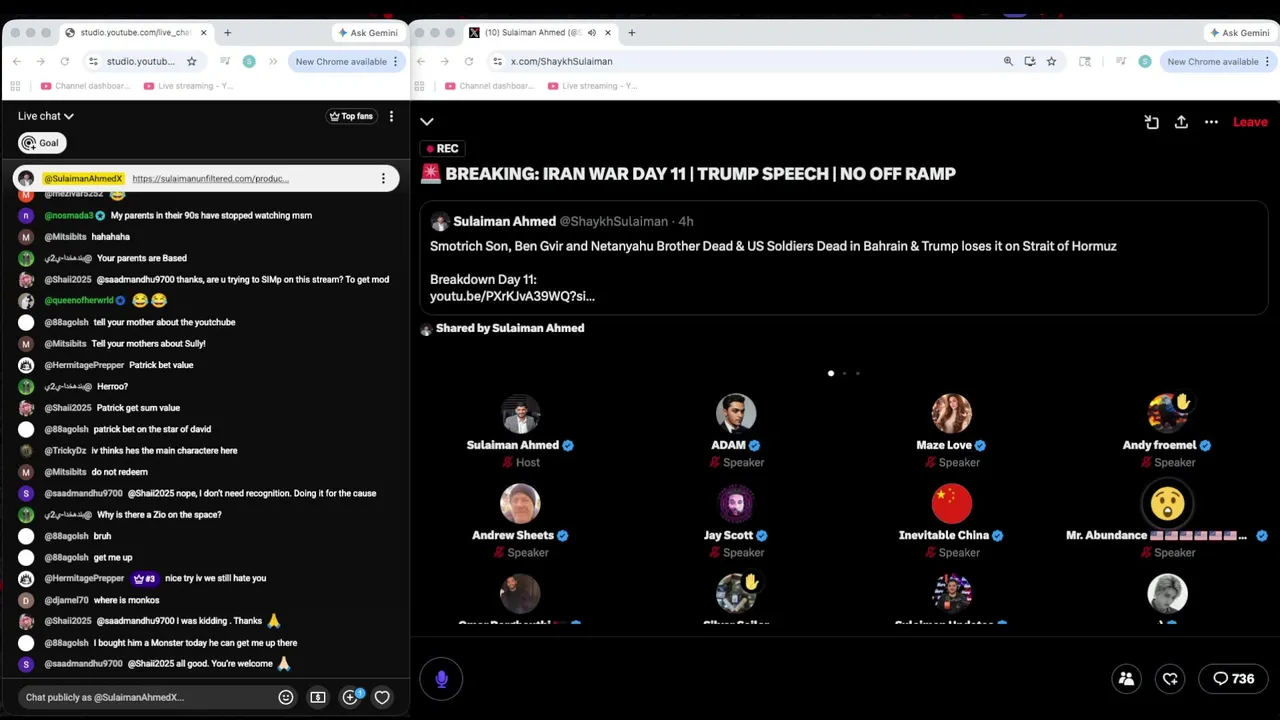
Task: Open extensions icon in X window toolbar
Action: 1085,61
